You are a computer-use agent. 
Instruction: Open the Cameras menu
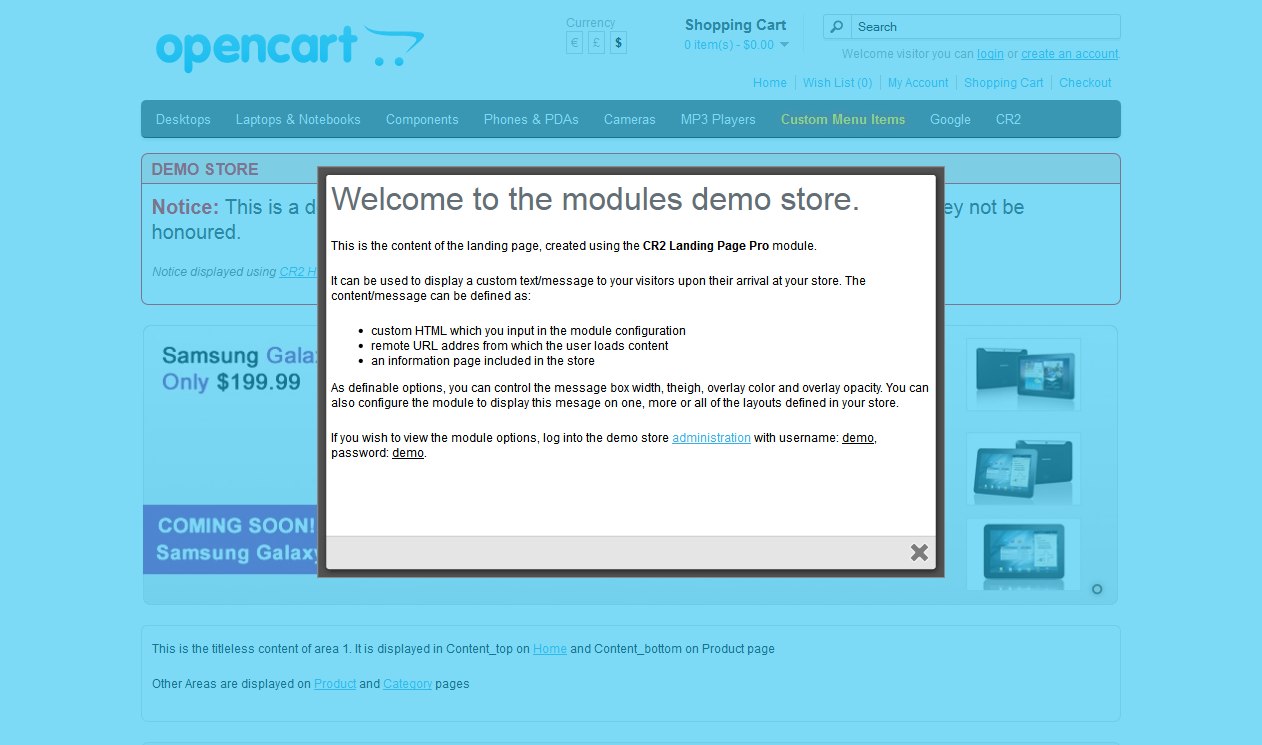pyautogui.click(x=630, y=119)
